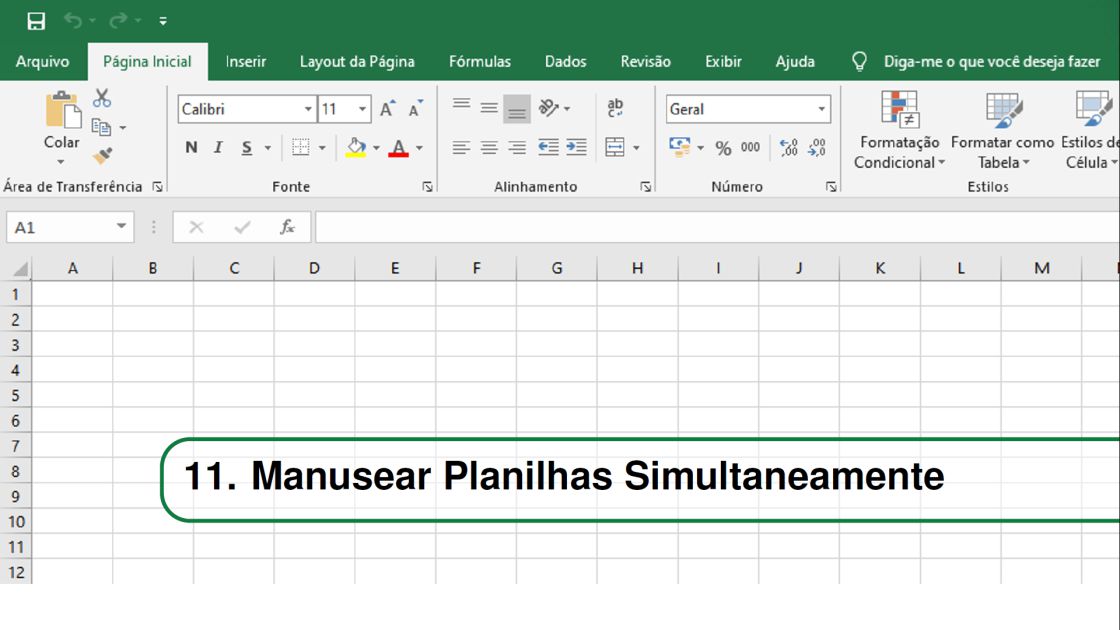Viewport: 1120px width, 630px height.
Task: Open the font size 11 dropdown
Action: (362, 109)
